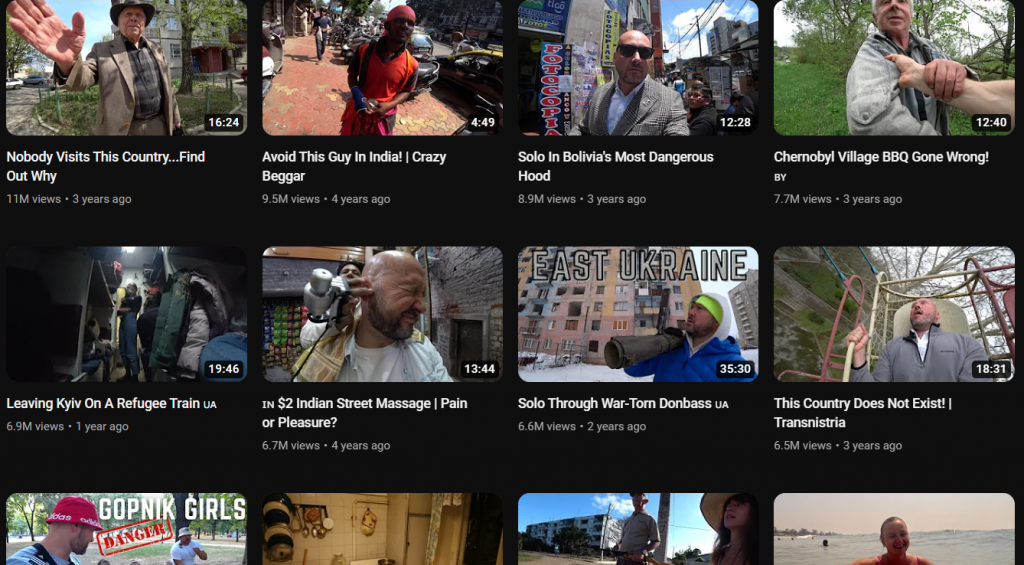Select the thumbnail with the straw-hat woman
Image resolution: width=1024 pixels, height=565 pixels.
click(x=637, y=529)
